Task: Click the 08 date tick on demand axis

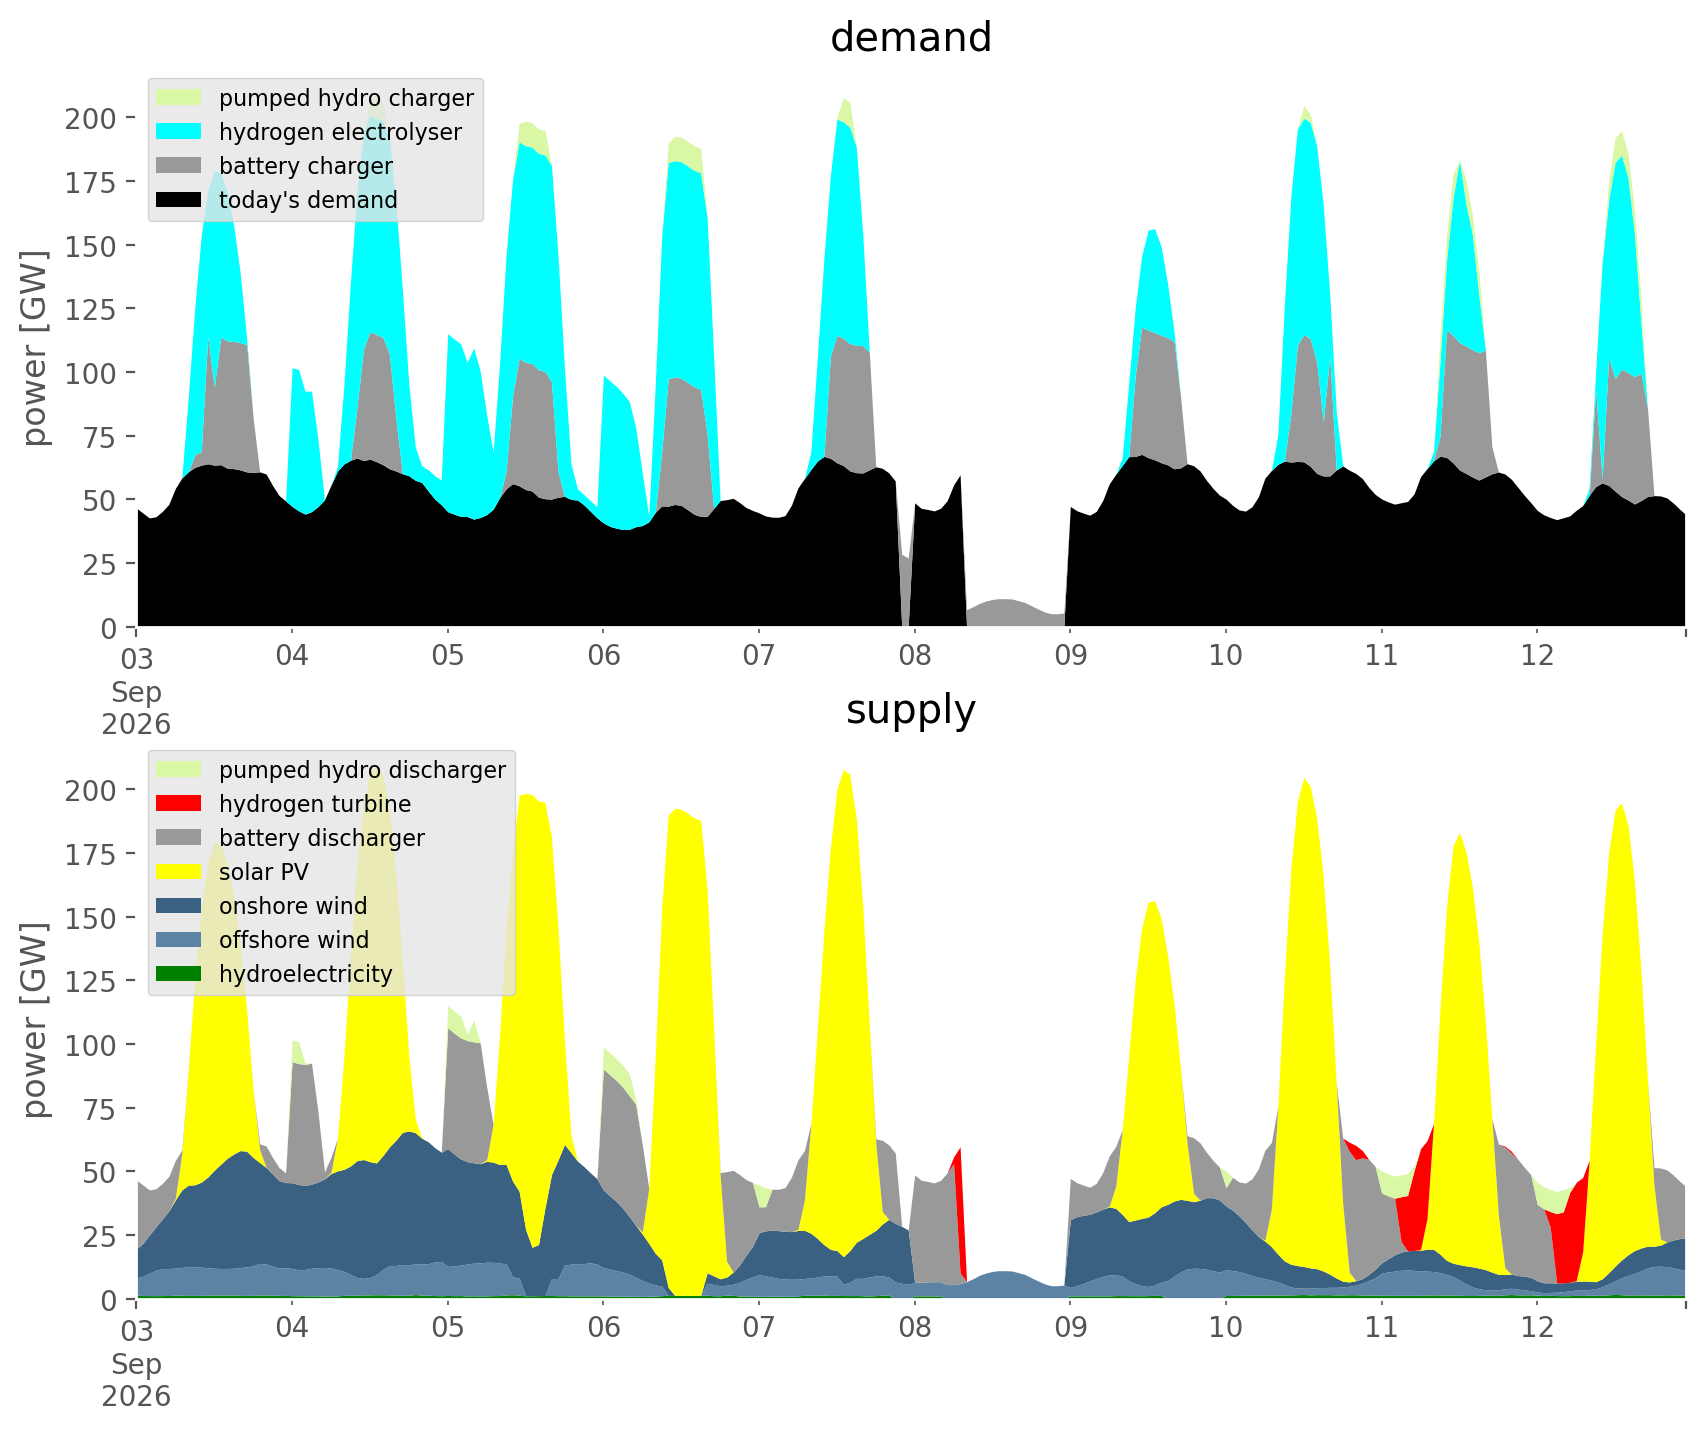Action: [x=915, y=657]
